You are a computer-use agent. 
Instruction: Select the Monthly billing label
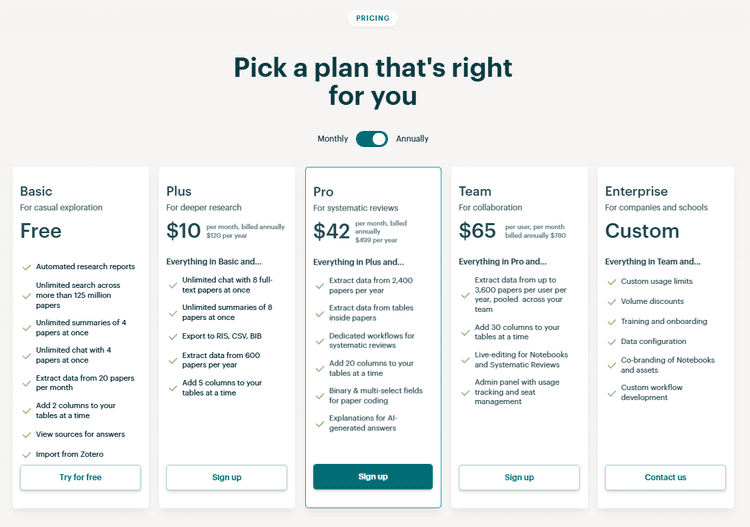(x=333, y=139)
